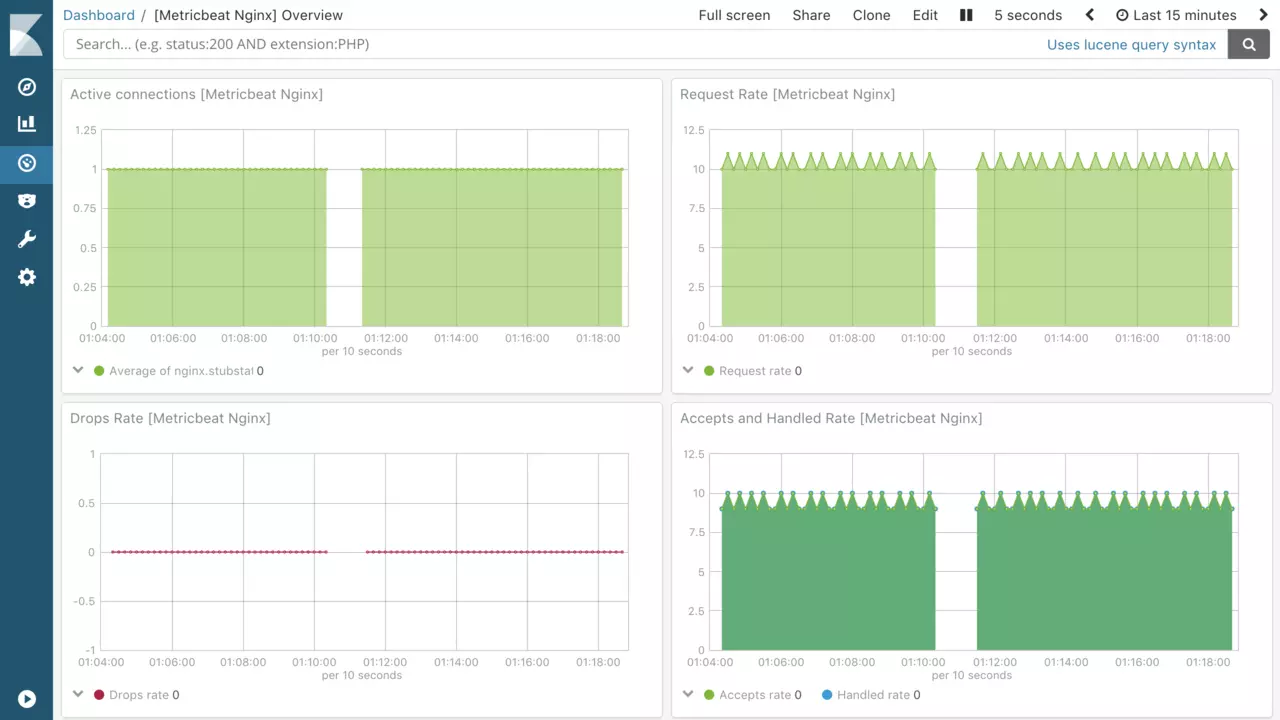Select the Dashboard gauge icon in sidebar
This screenshot has height=720, width=1280.
tap(27, 163)
